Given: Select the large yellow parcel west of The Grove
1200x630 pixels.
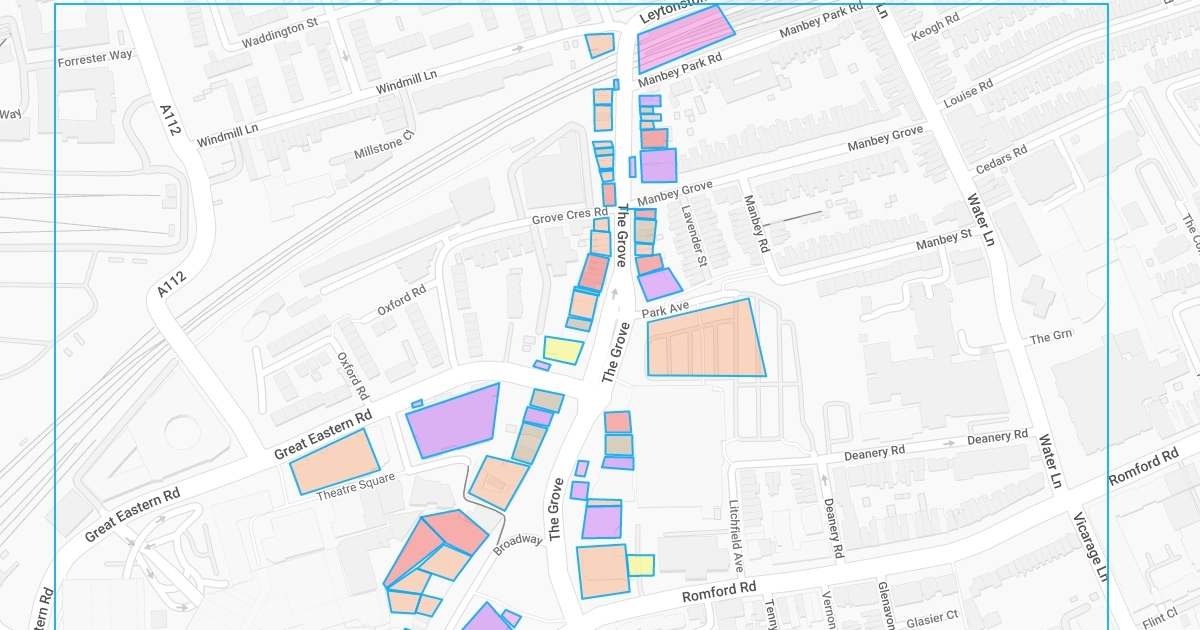Looking at the screenshot, I should 563,350.
